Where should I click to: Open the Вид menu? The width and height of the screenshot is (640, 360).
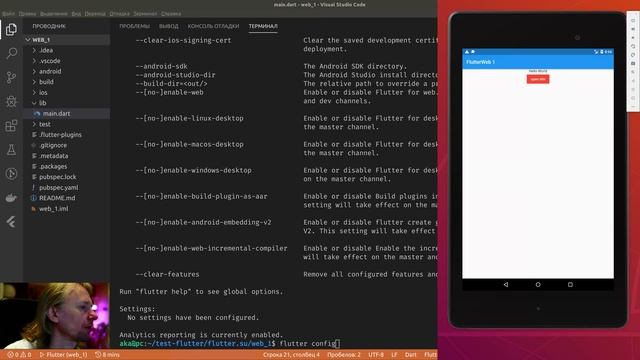coord(76,13)
